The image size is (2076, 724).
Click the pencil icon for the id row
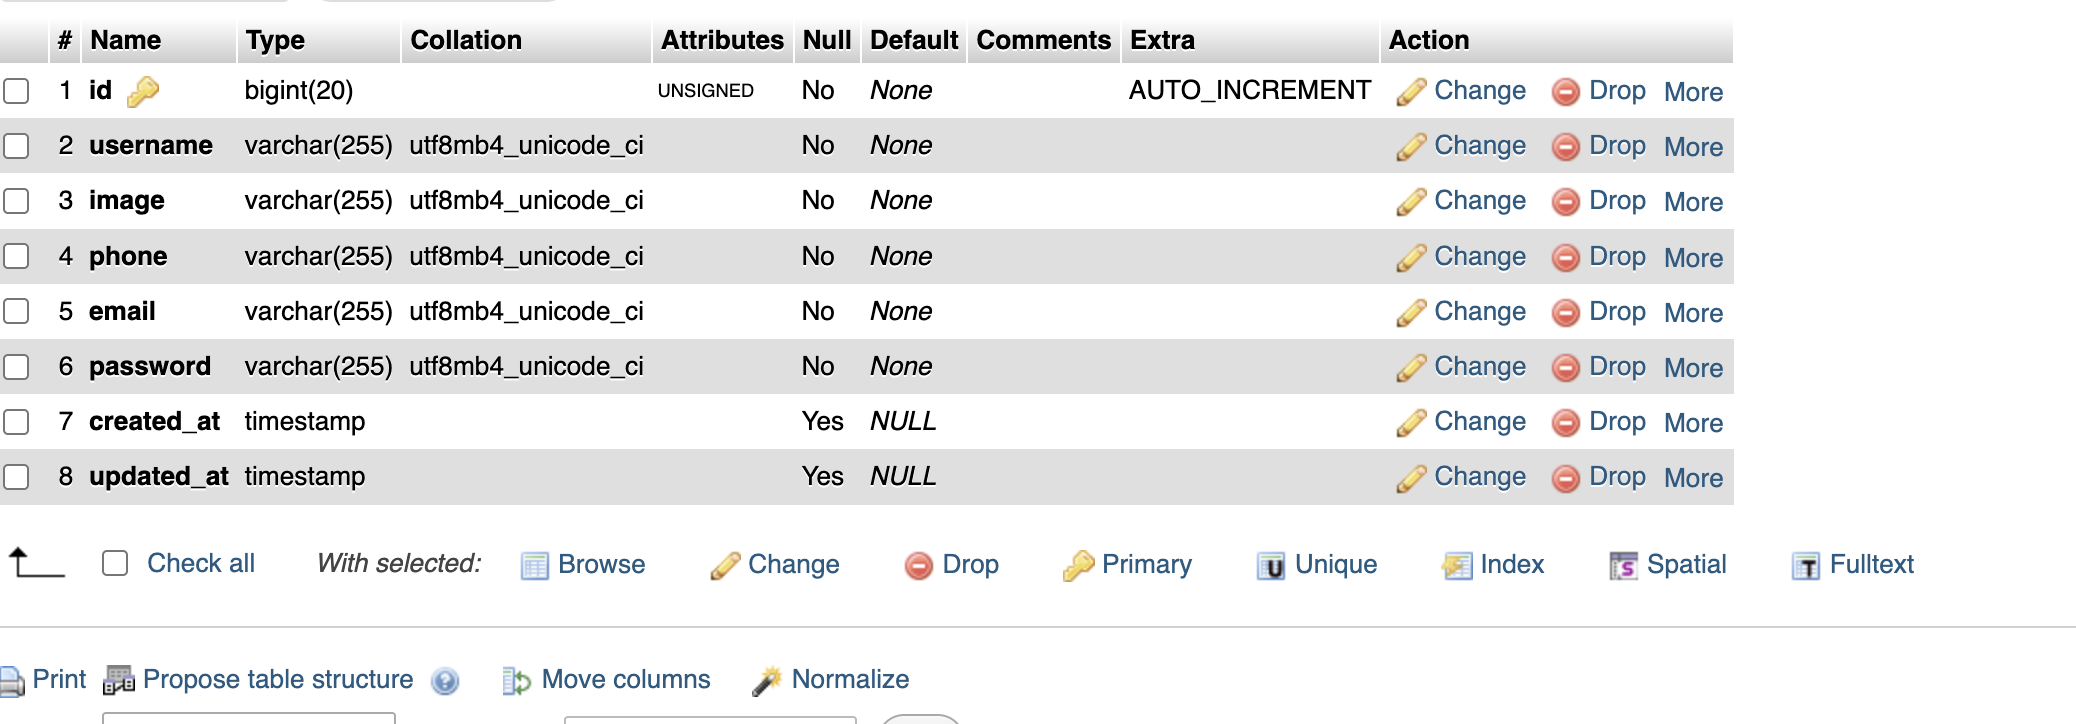(x=1411, y=92)
